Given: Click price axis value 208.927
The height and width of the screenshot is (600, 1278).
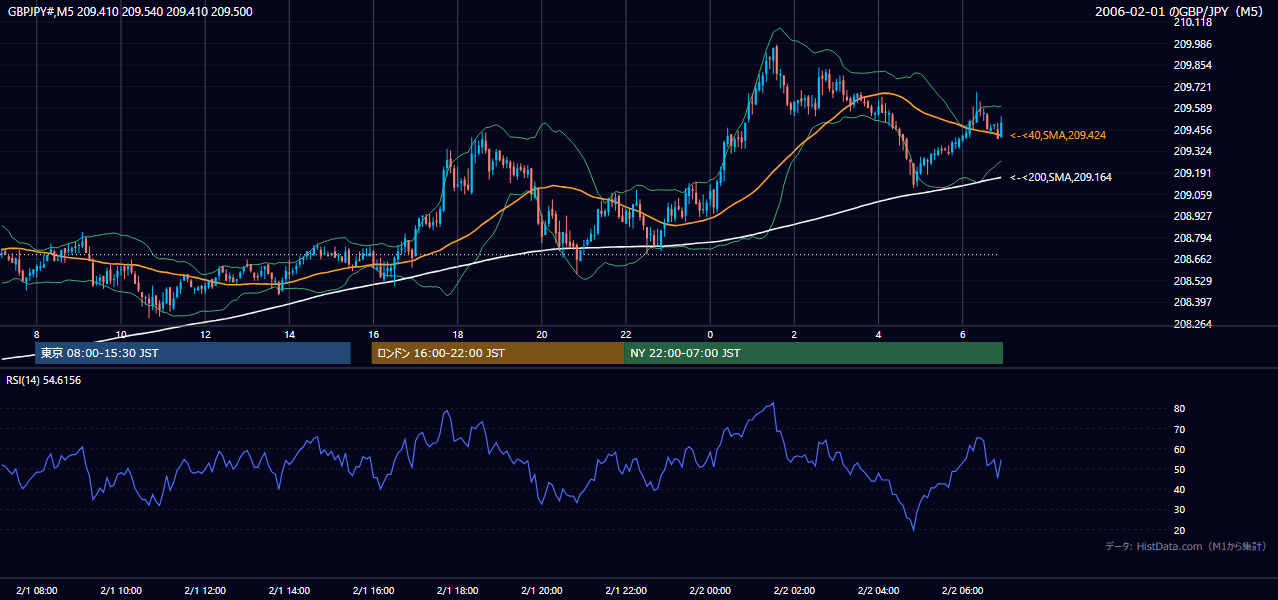Looking at the screenshot, I should tap(1193, 216).
